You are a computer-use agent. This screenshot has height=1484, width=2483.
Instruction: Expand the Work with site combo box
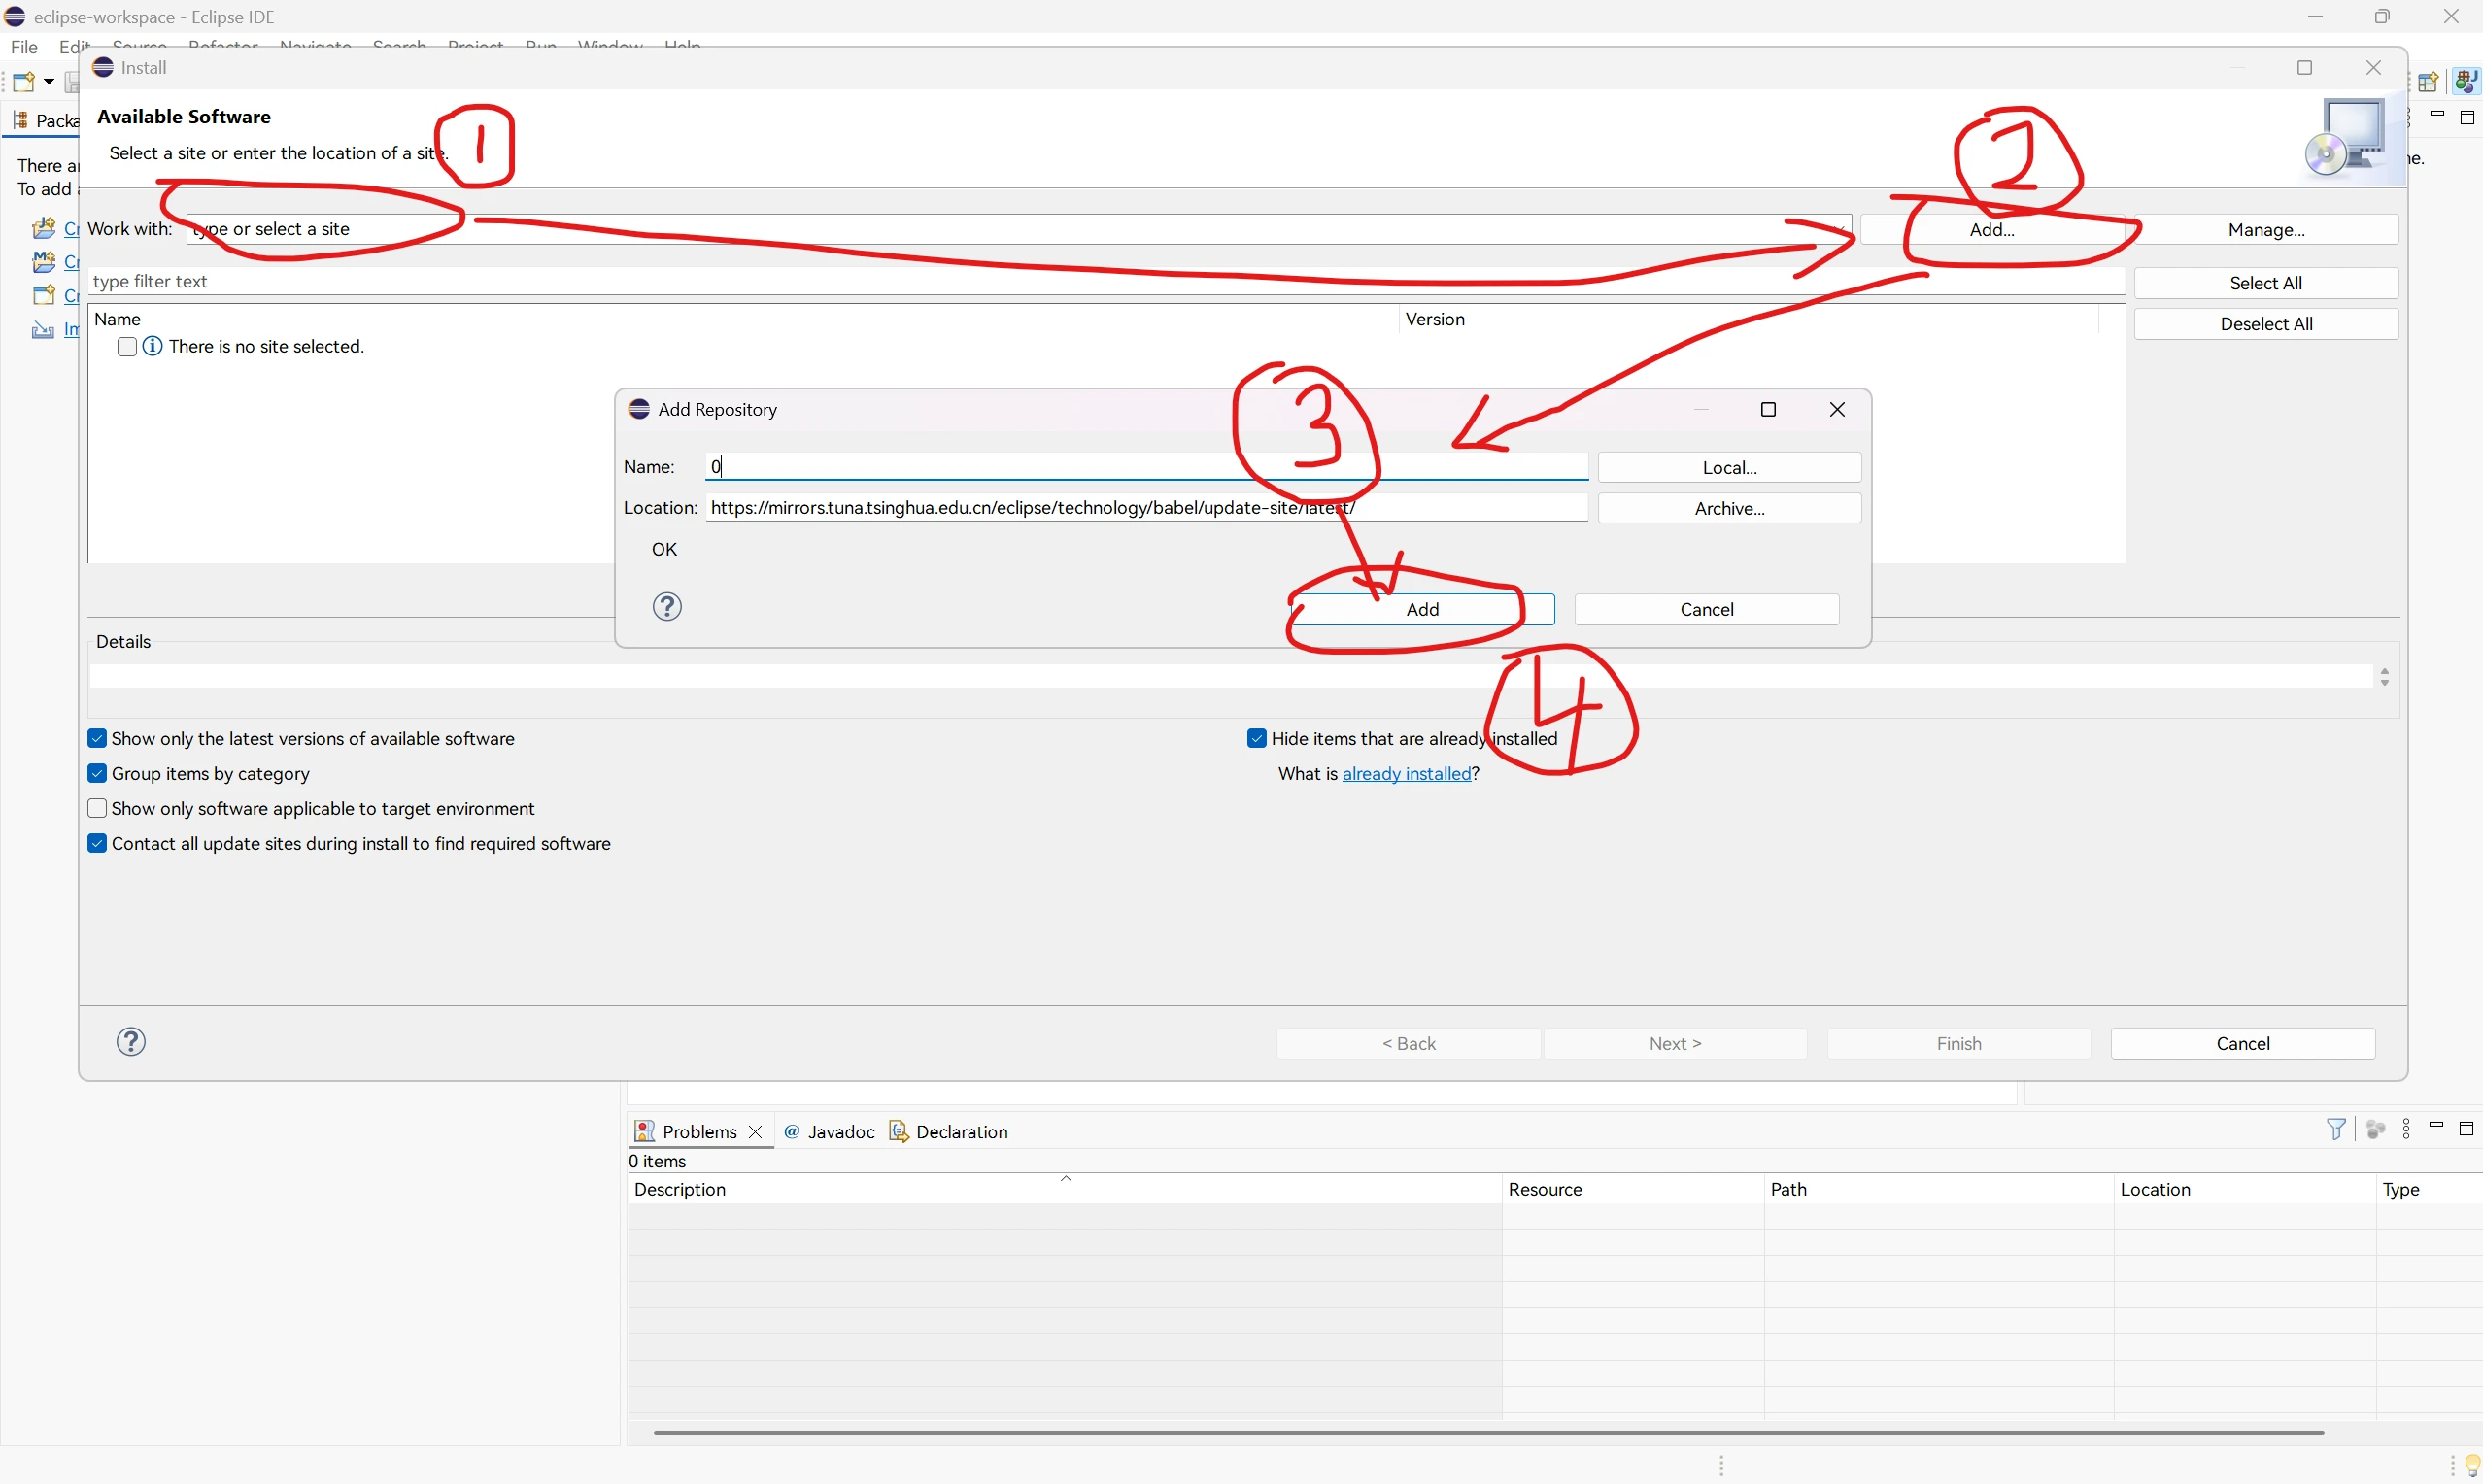(x=1839, y=229)
